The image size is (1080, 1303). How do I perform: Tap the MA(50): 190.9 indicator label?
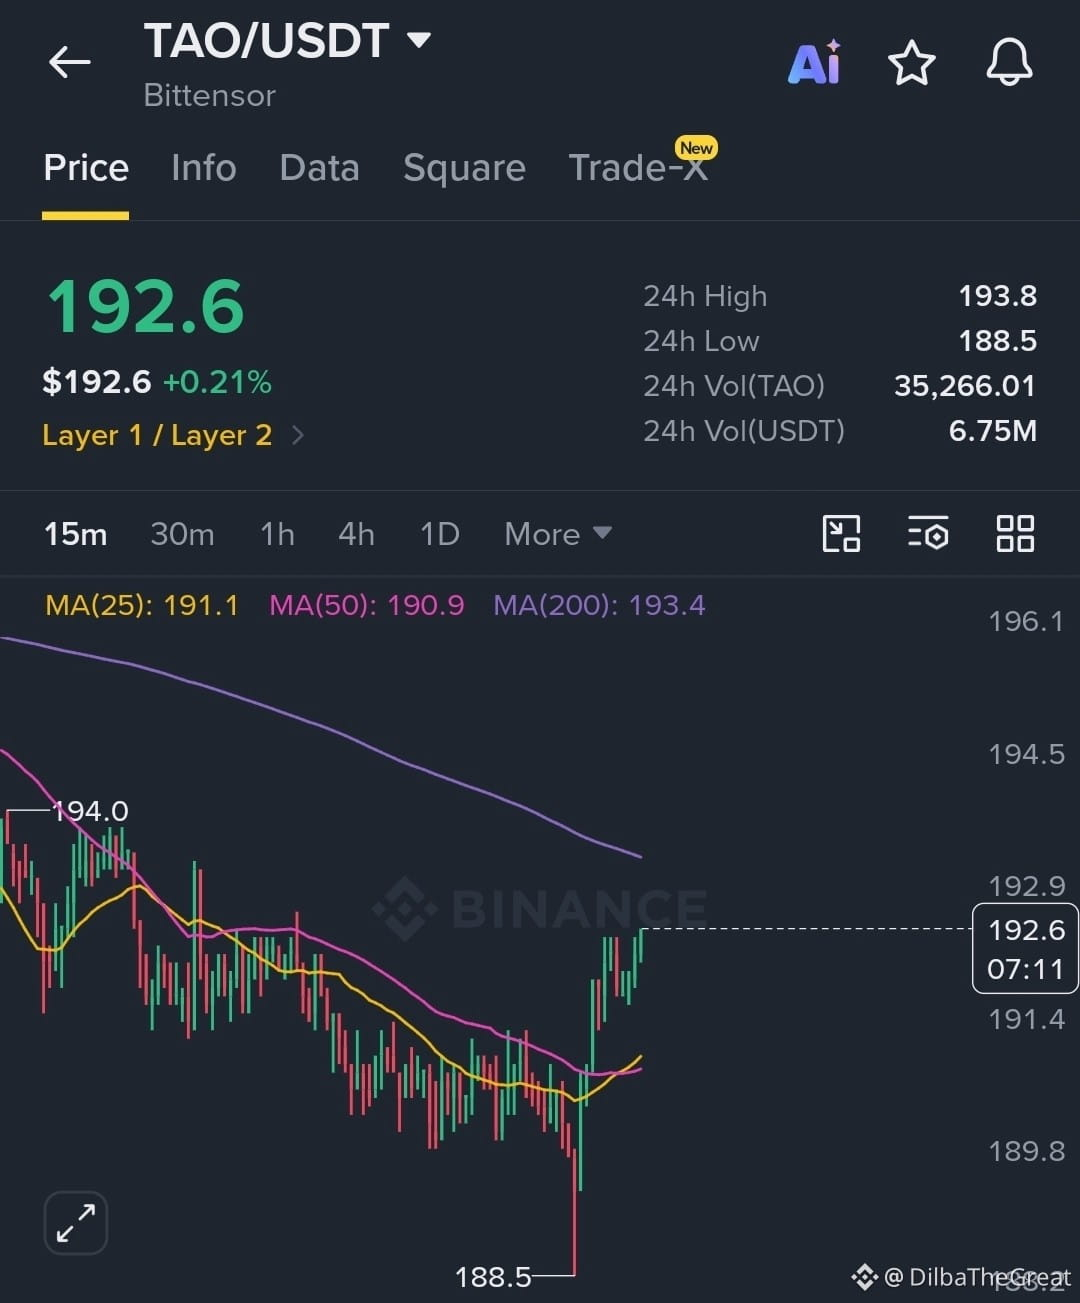[x=367, y=605]
